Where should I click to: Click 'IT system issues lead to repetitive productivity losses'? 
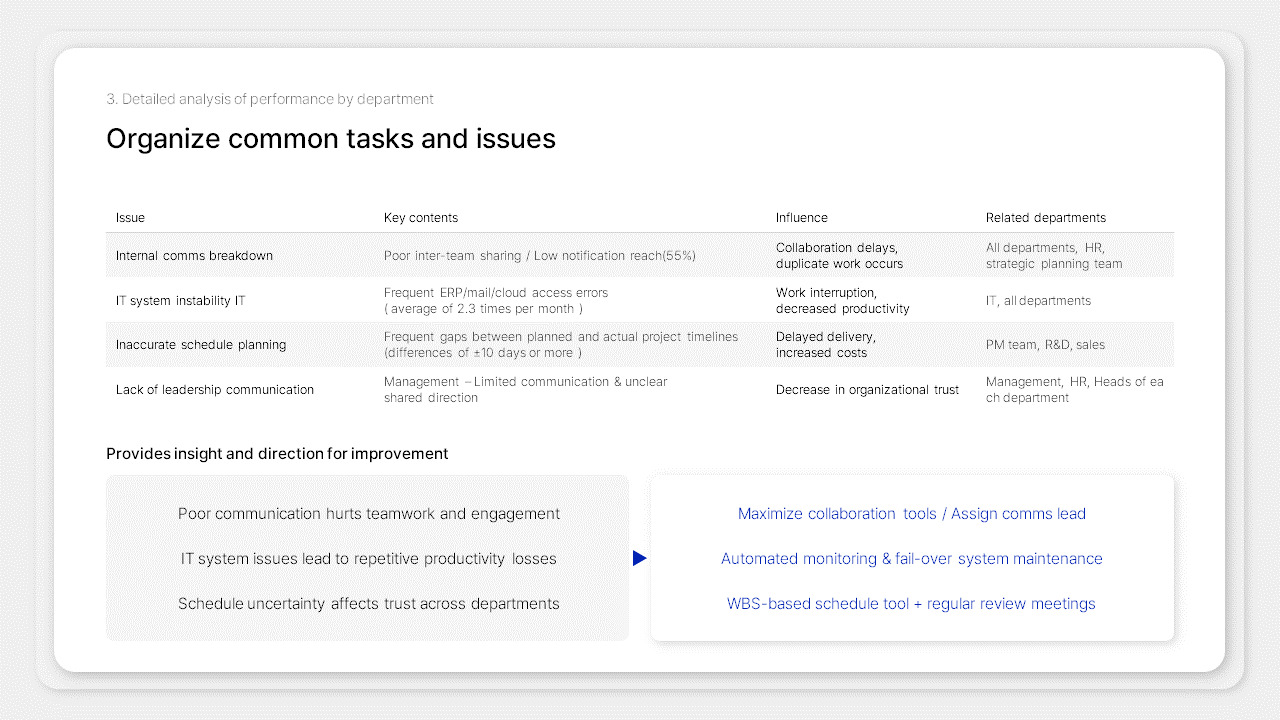click(368, 558)
